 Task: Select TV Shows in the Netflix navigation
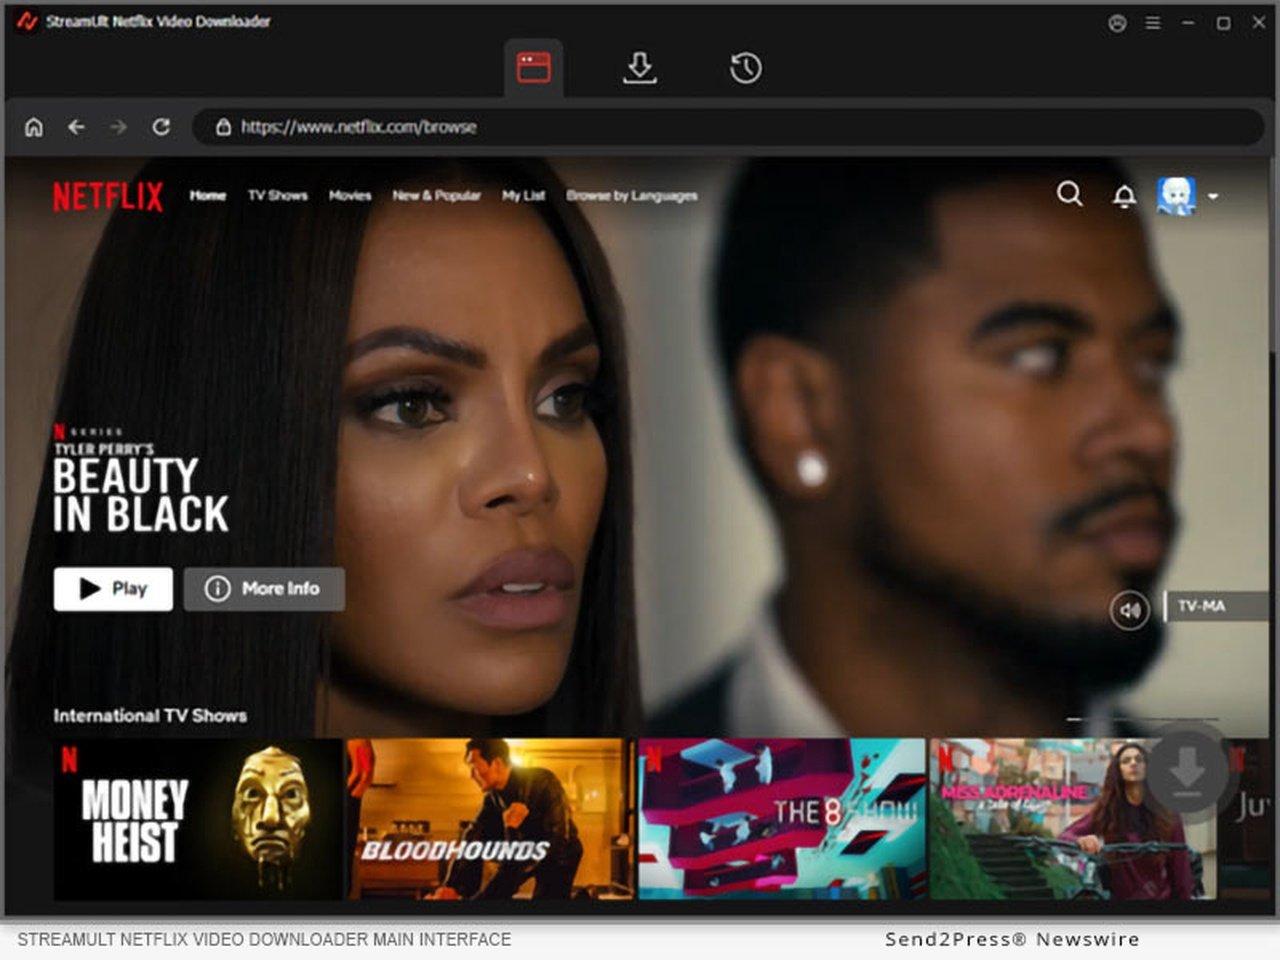click(277, 196)
